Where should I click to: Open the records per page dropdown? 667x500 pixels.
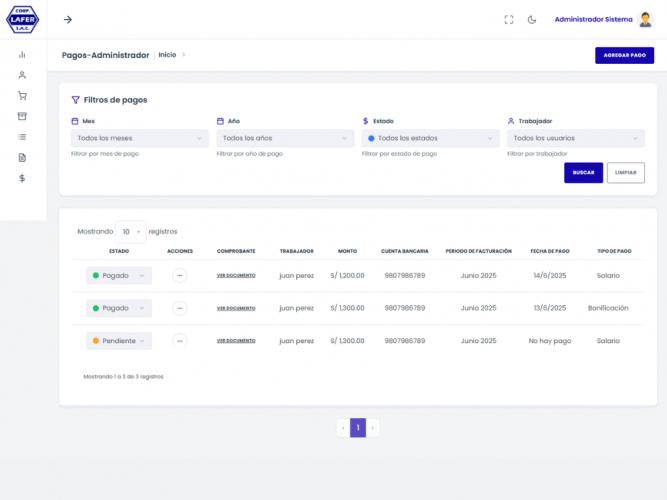tap(131, 232)
